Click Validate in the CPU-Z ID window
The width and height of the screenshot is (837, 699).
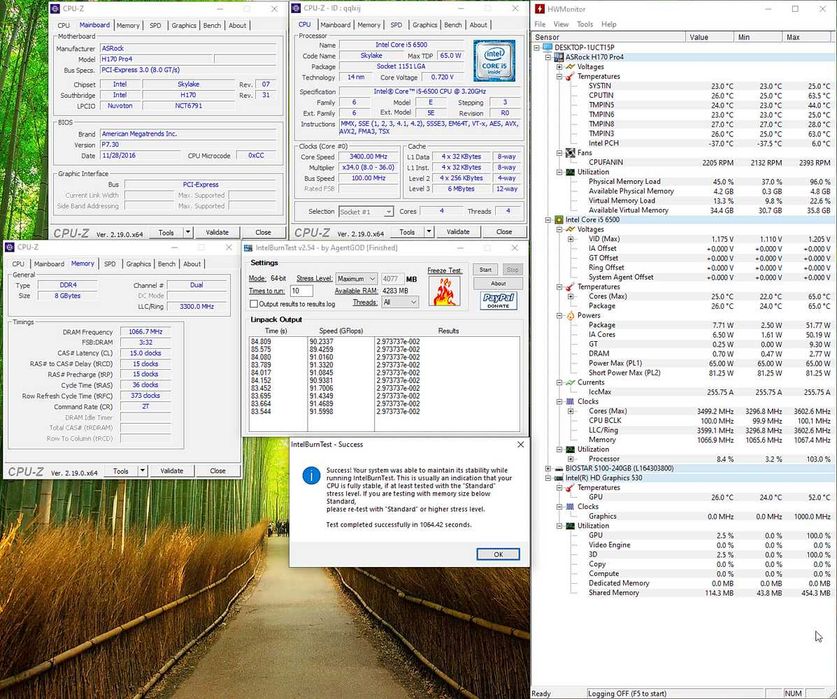point(458,232)
